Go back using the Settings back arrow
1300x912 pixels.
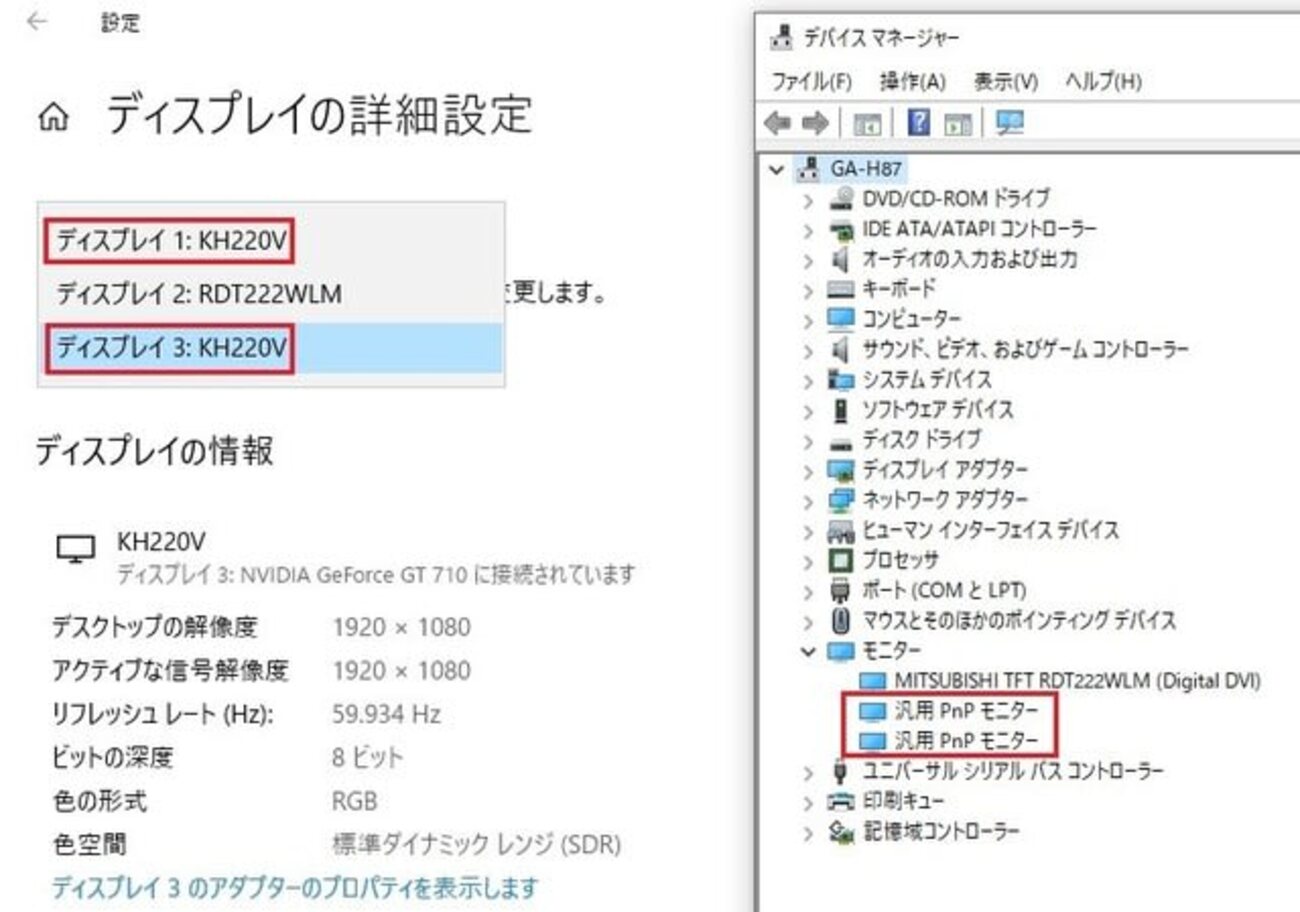coord(38,22)
